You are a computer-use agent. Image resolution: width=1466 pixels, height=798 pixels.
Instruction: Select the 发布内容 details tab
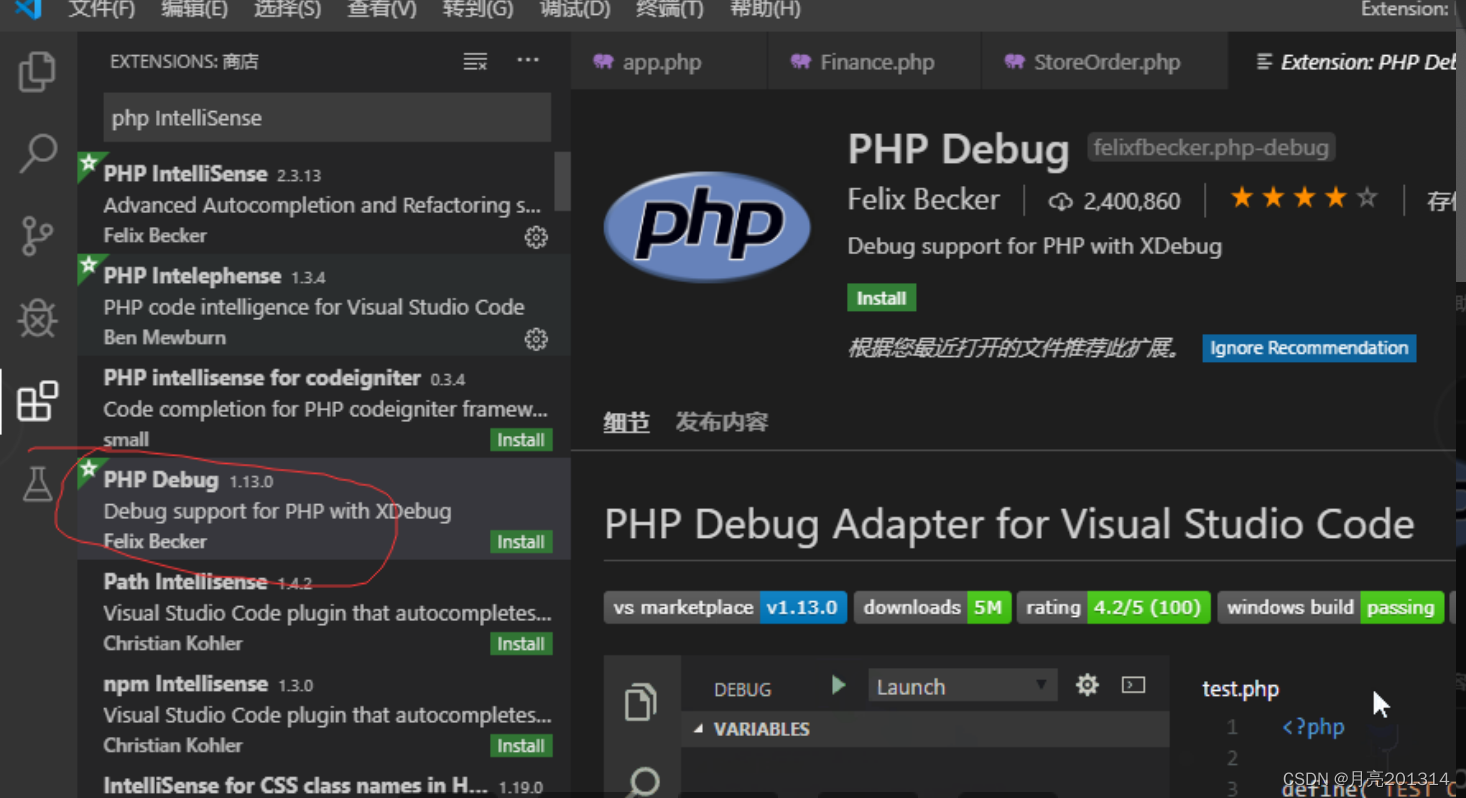click(x=721, y=422)
